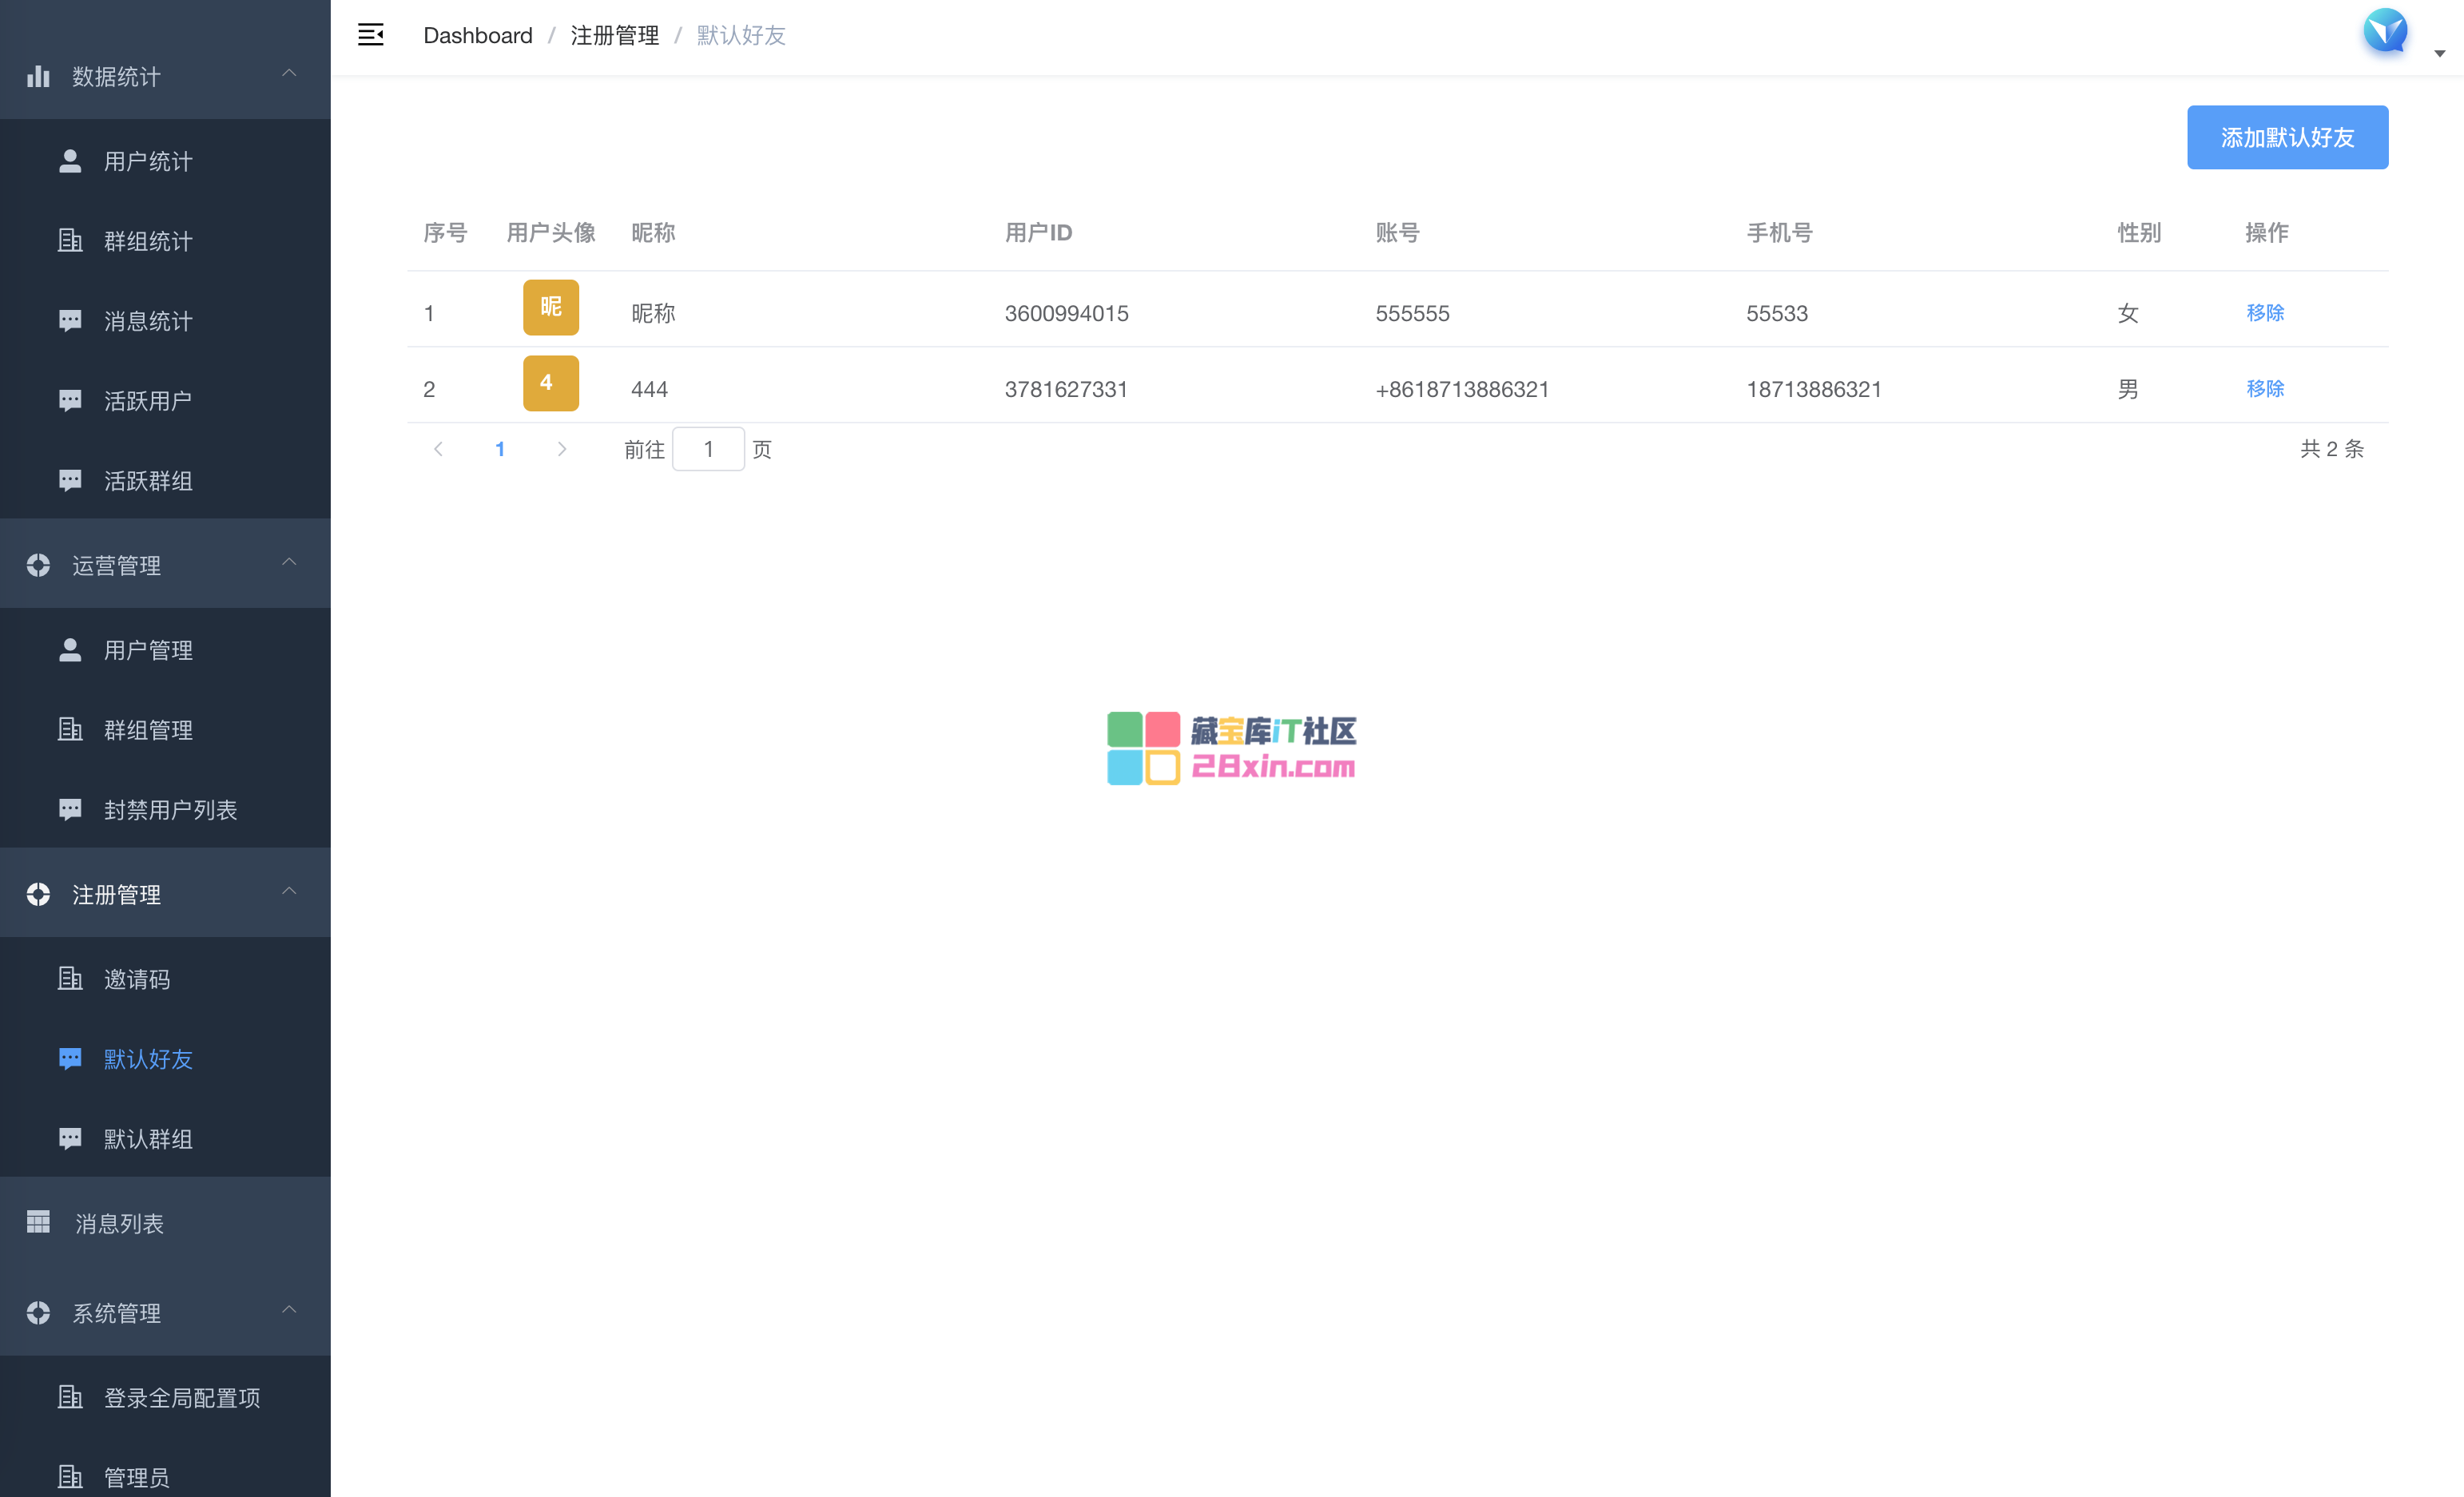Collapse the 系统管理 menu section

289,1310
